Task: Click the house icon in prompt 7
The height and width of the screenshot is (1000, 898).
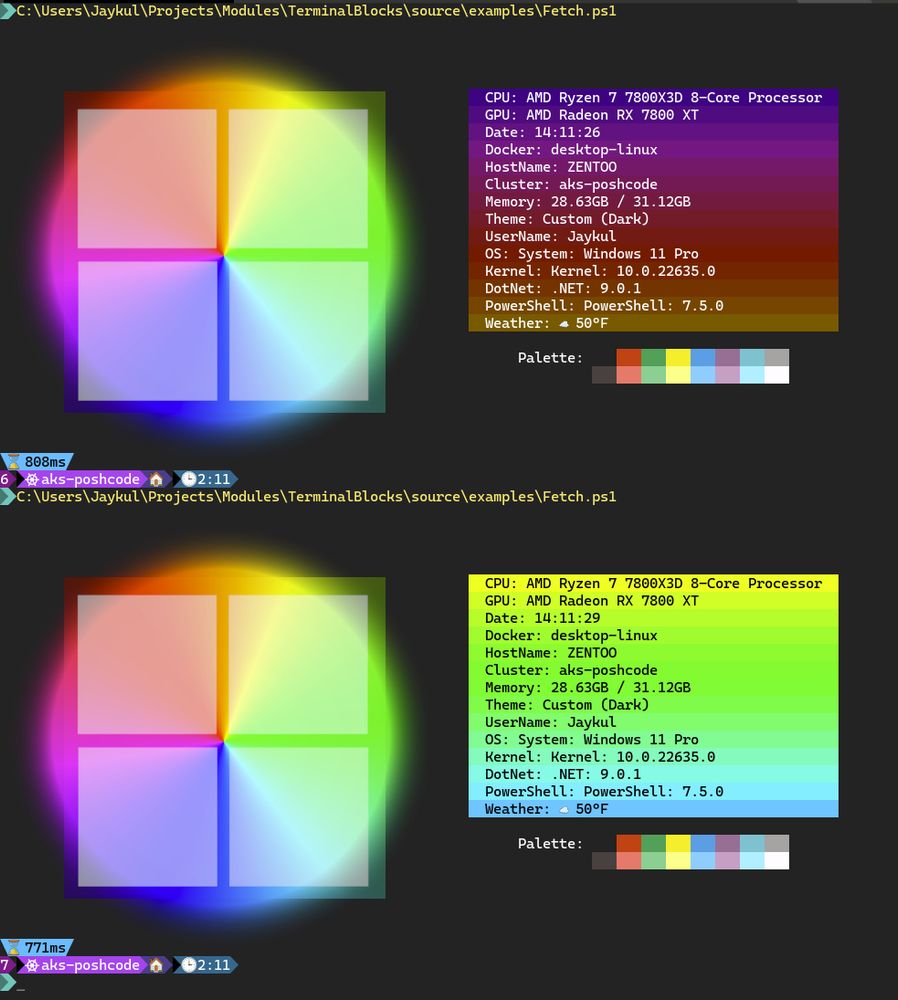Action: click(156, 965)
